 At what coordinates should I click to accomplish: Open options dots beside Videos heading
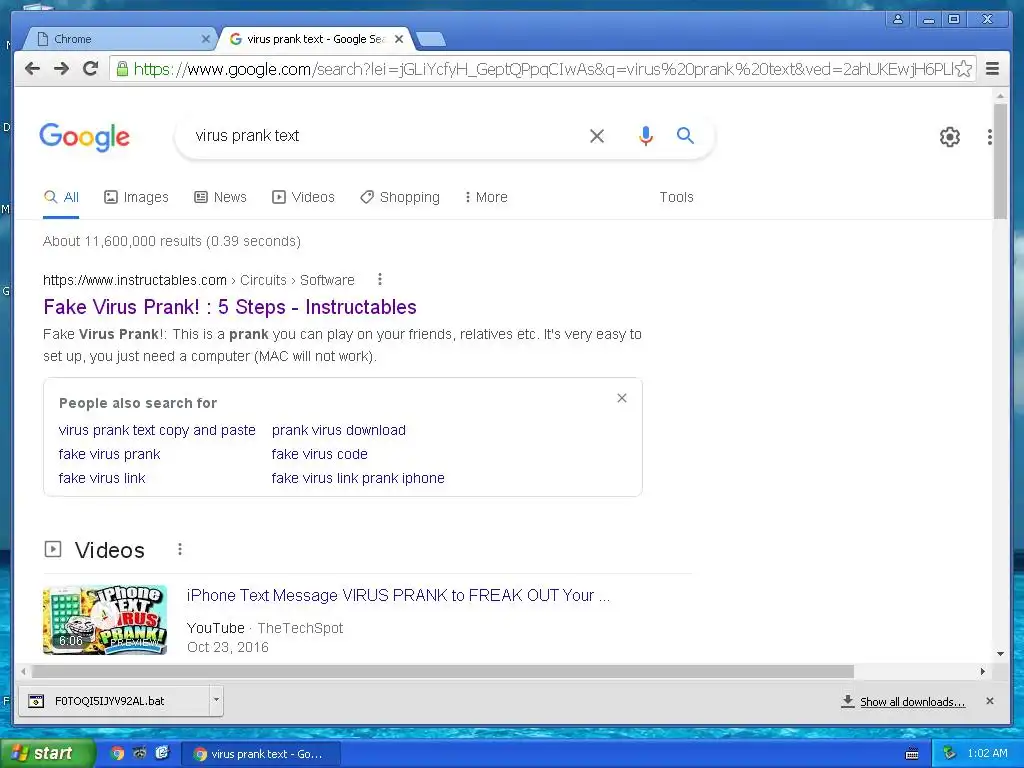point(180,550)
